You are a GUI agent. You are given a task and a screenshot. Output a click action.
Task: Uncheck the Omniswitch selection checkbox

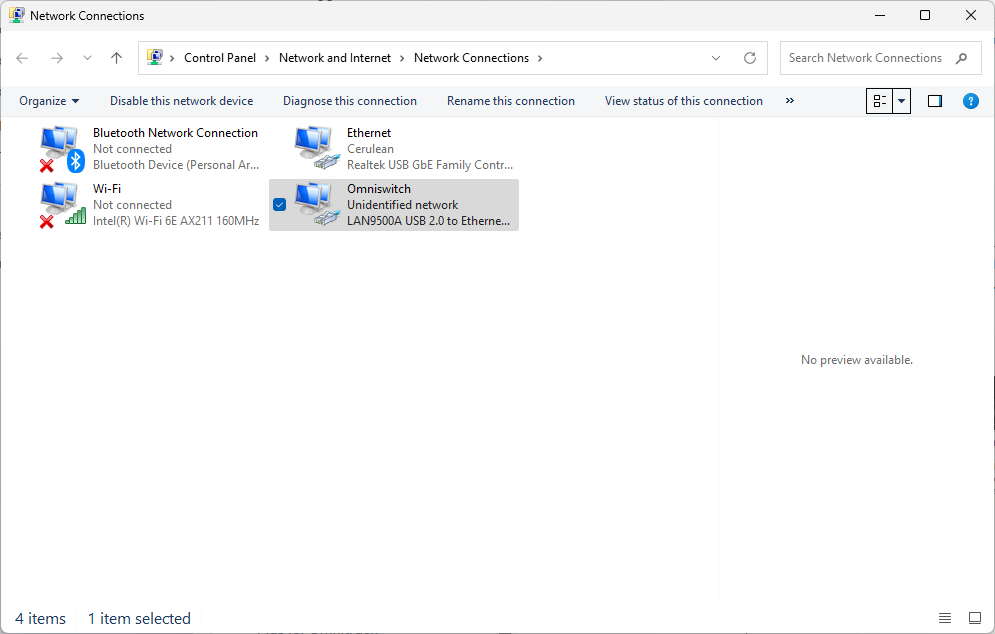click(x=280, y=205)
